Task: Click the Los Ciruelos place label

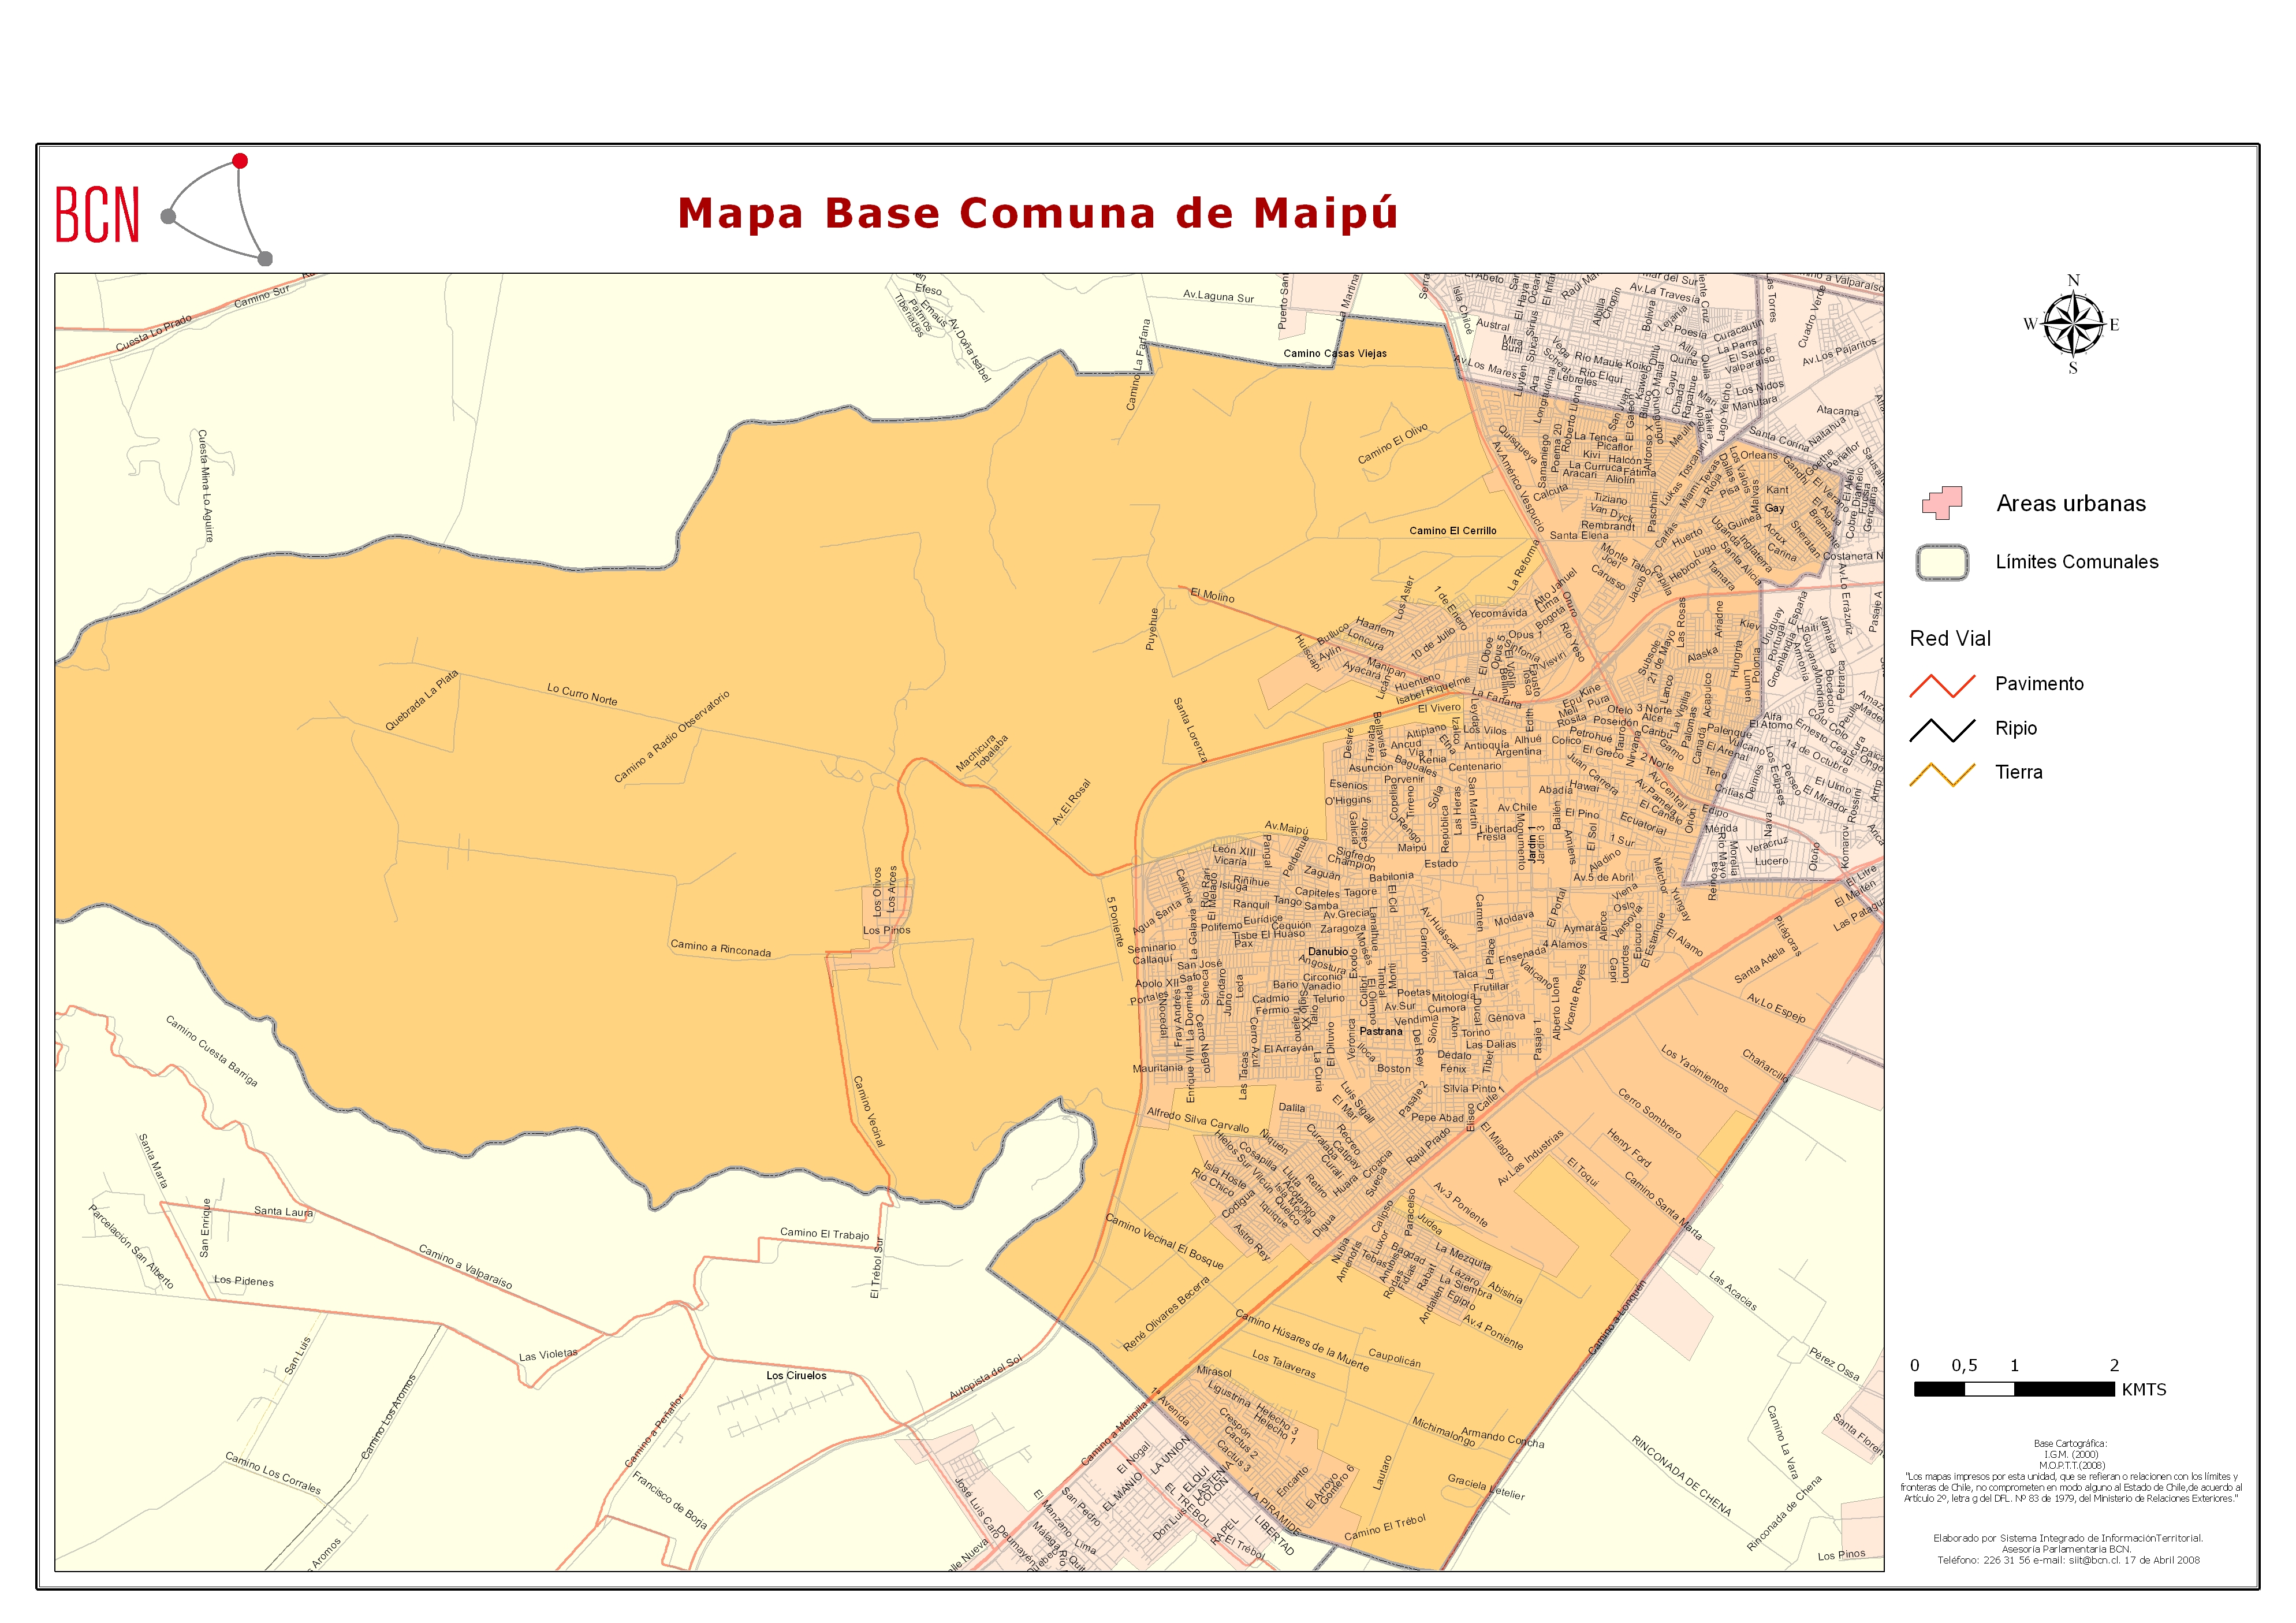Action: pyautogui.click(x=796, y=1376)
